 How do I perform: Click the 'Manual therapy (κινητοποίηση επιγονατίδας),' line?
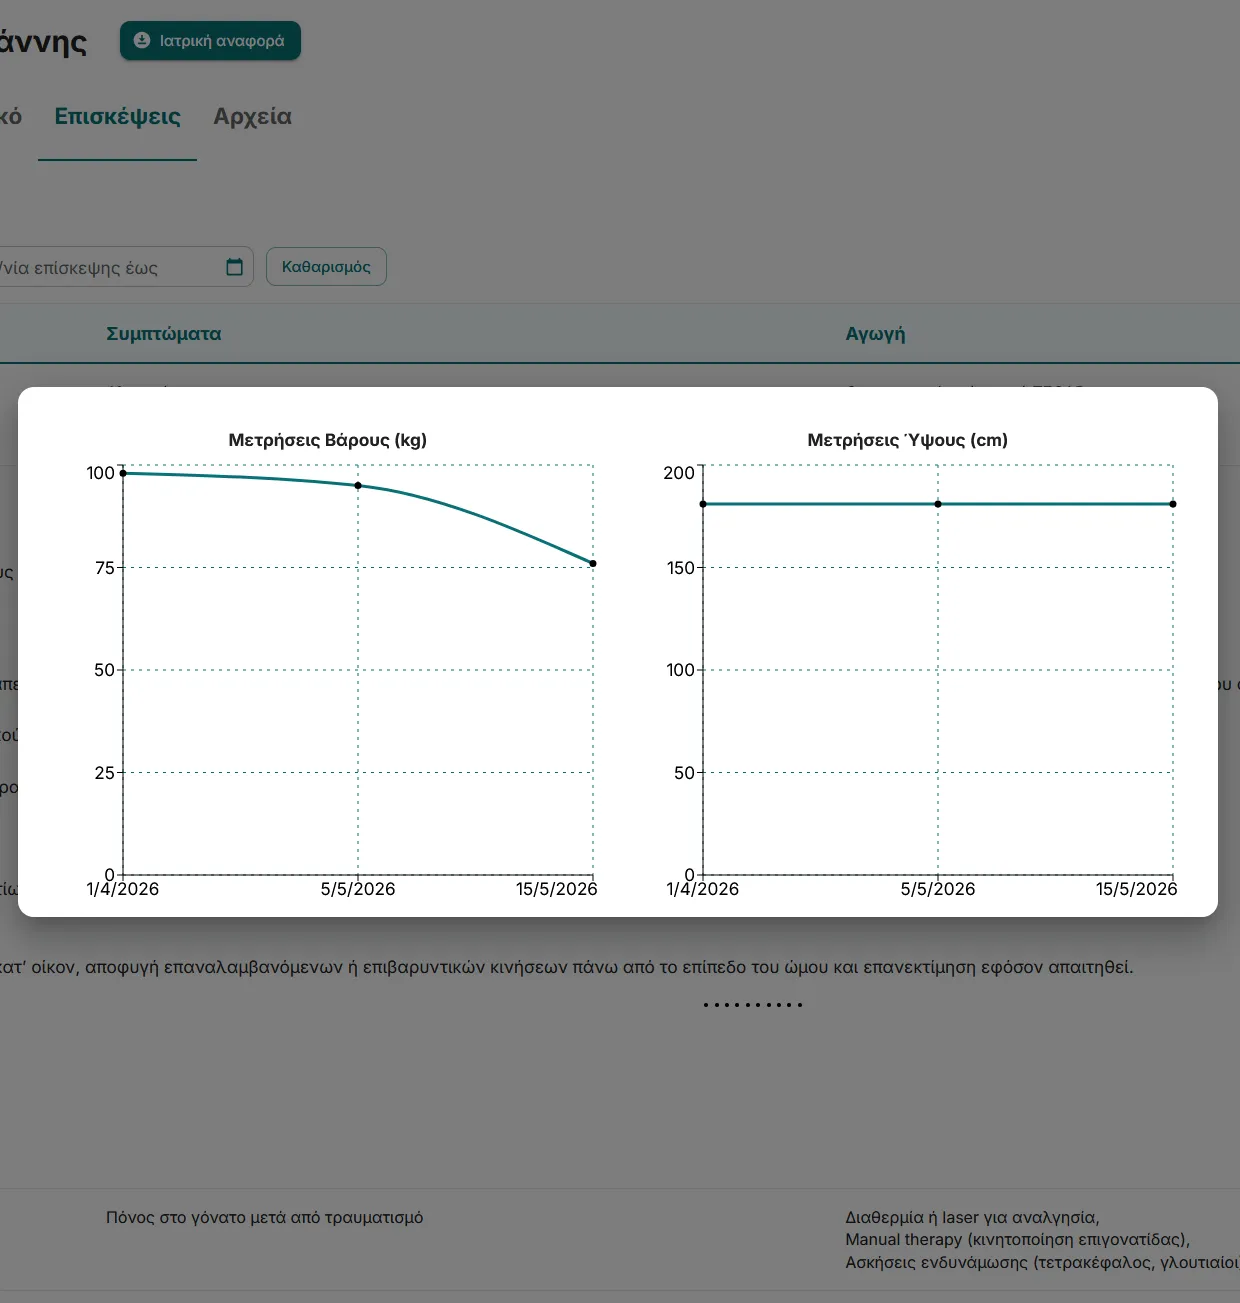[x=1018, y=1240]
